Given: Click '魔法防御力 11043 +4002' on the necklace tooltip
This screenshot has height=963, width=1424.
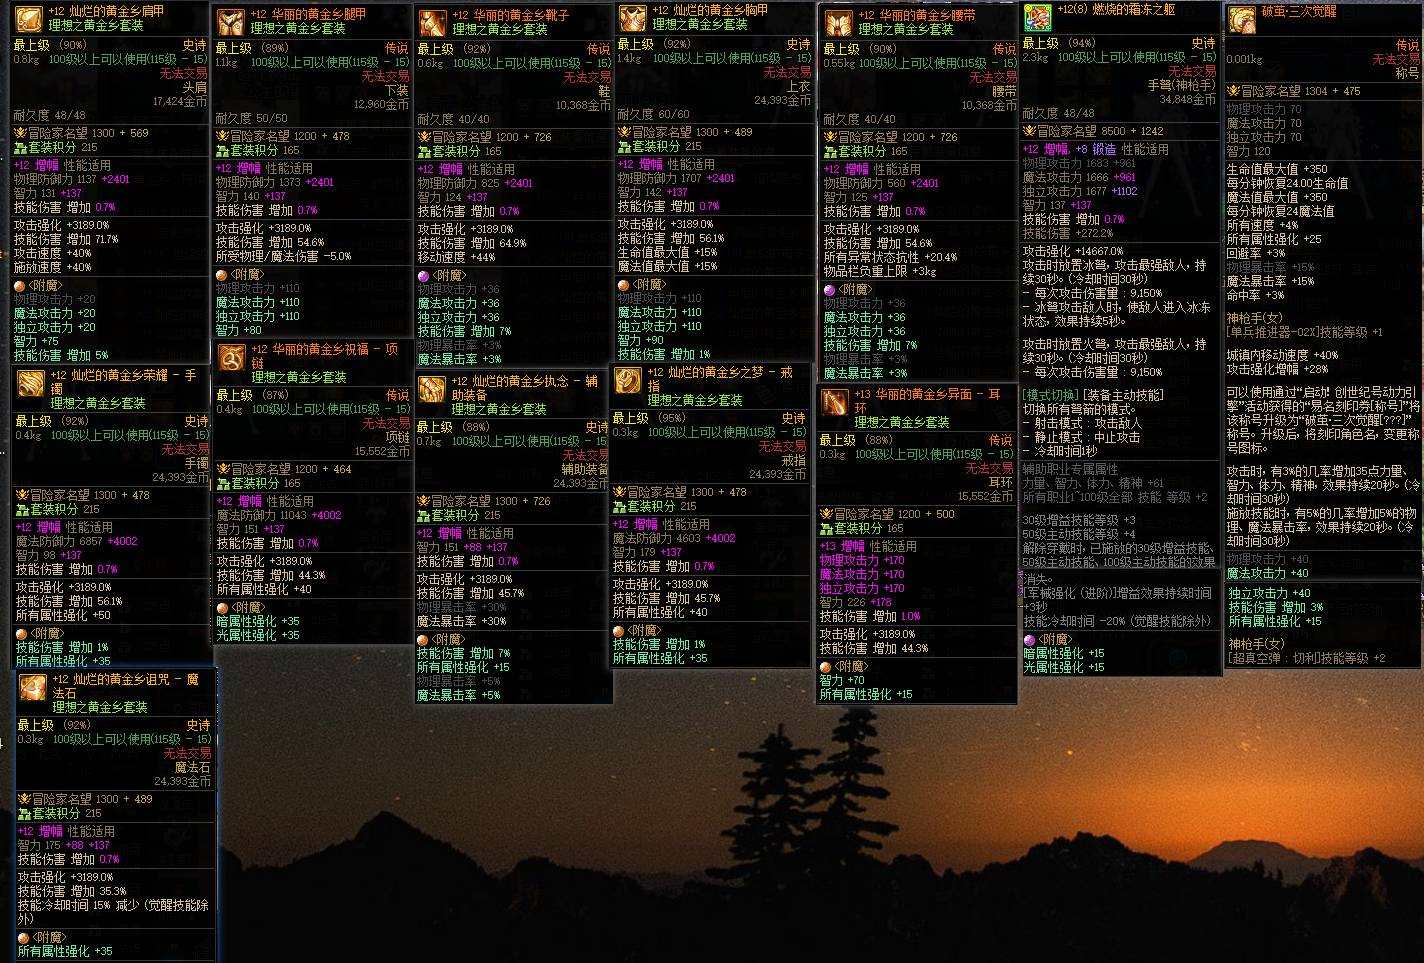Looking at the screenshot, I should pyautogui.click(x=279, y=515).
